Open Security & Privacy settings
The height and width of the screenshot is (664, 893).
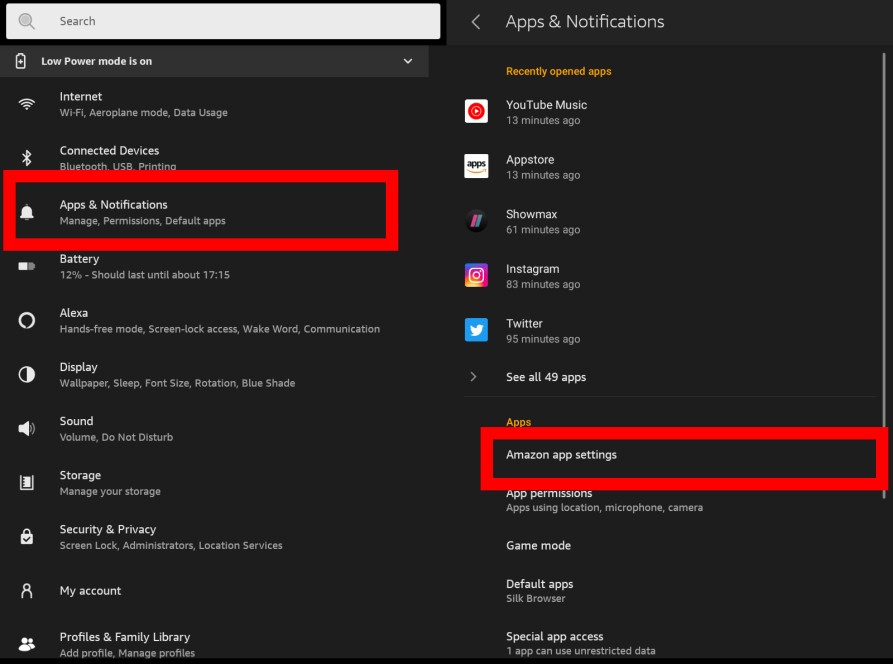point(214,537)
